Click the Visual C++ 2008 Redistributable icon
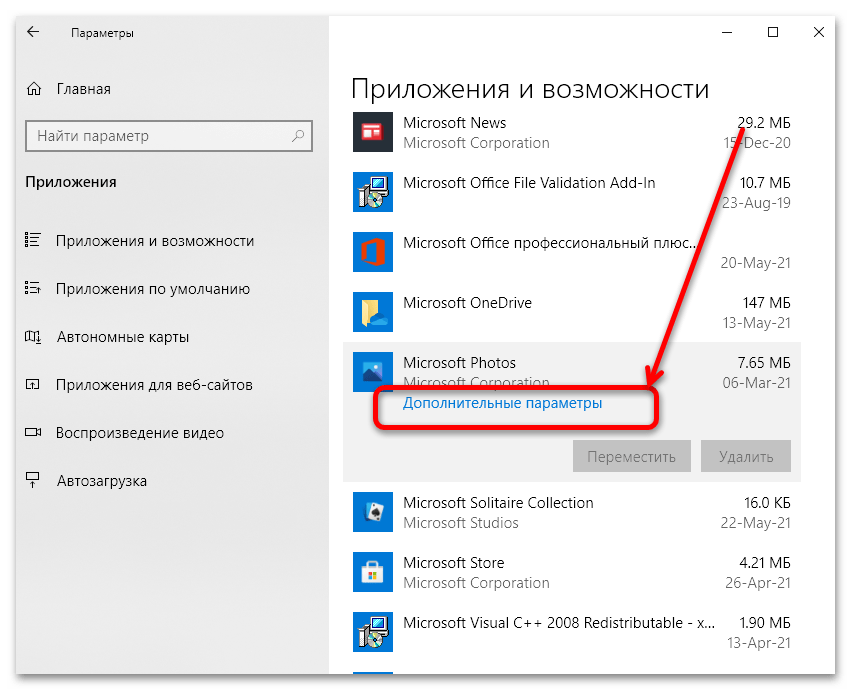 tap(373, 632)
